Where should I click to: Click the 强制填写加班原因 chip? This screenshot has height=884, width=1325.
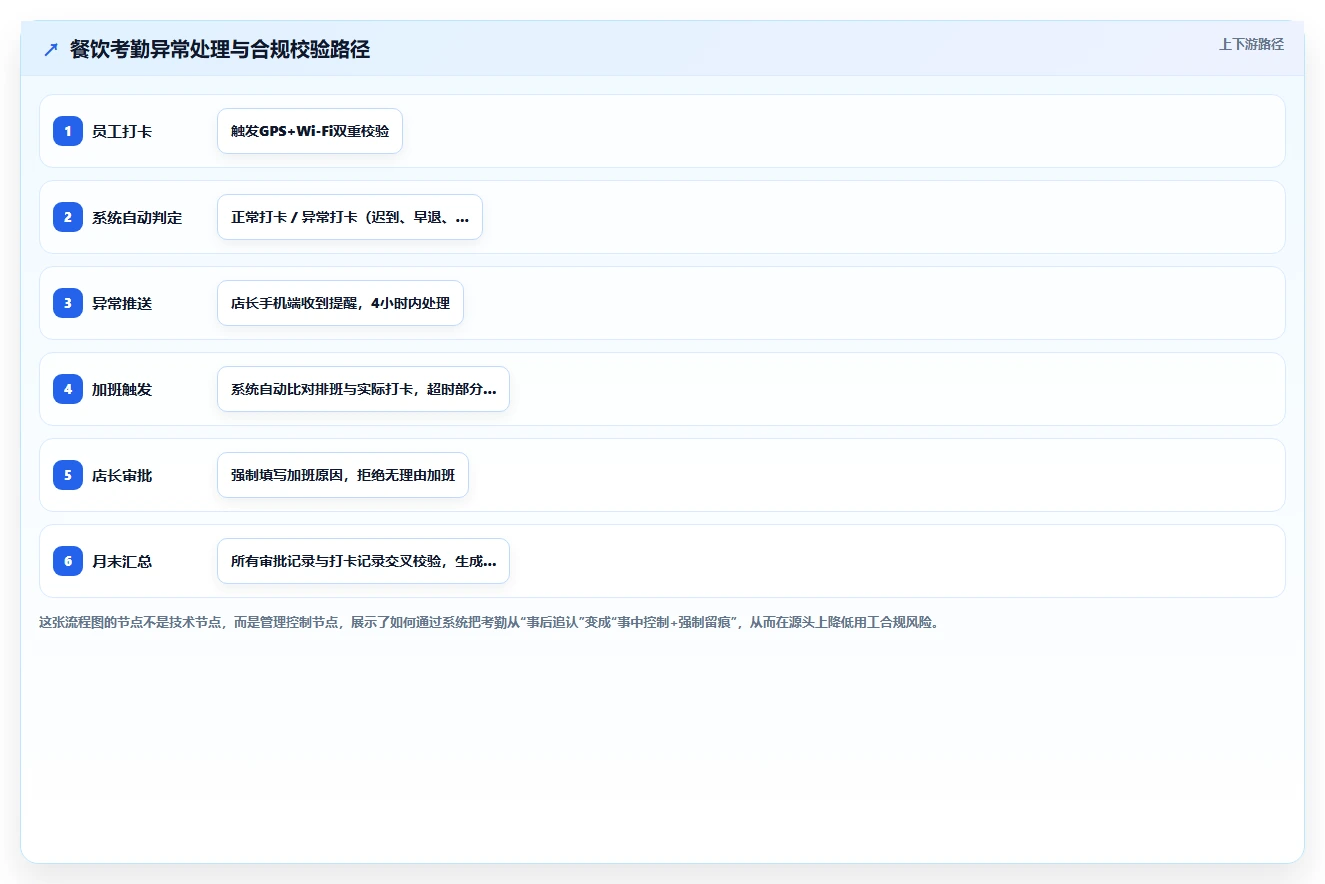pos(343,475)
